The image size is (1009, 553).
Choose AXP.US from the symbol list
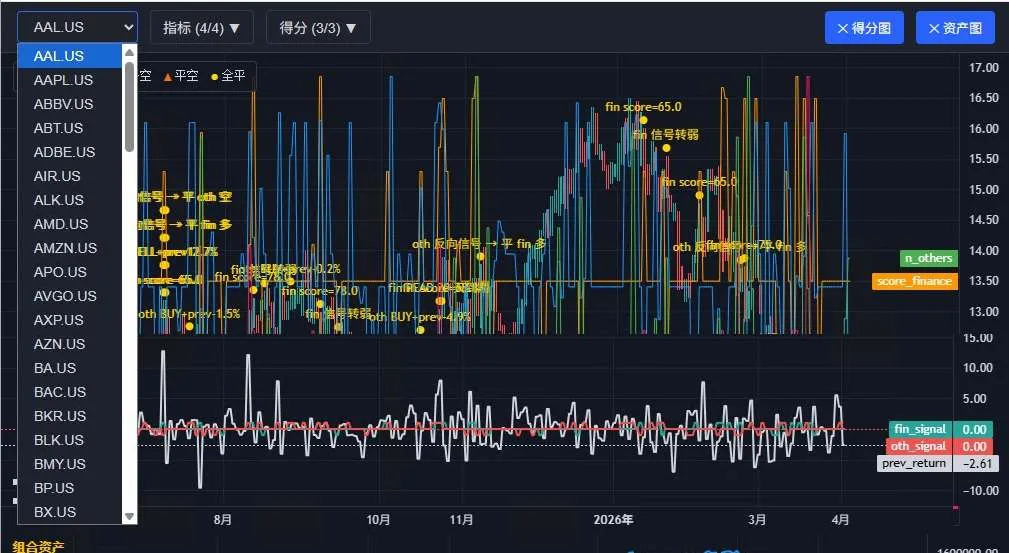click(69, 320)
